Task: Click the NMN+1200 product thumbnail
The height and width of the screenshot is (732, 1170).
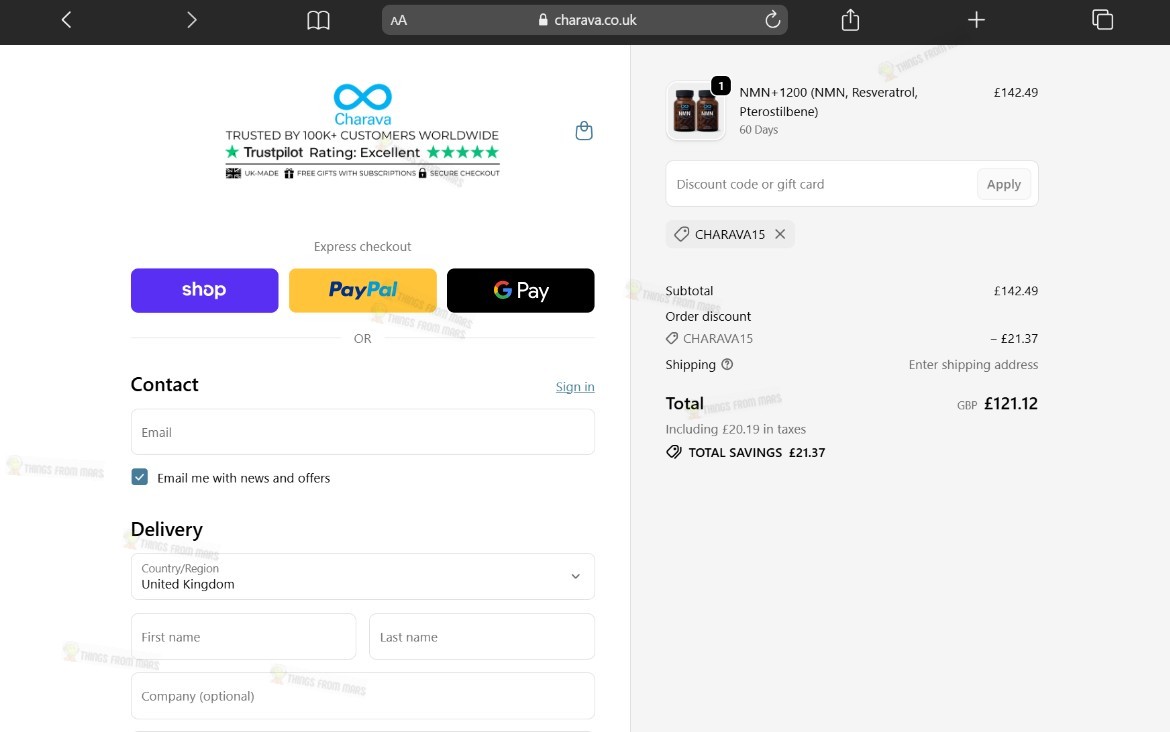Action: click(695, 110)
